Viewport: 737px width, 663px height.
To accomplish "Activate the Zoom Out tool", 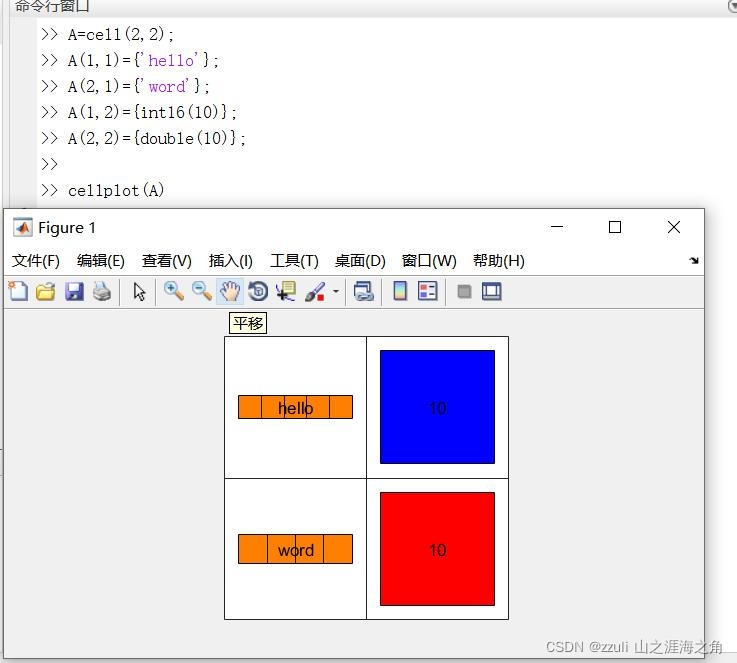I will pyautogui.click(x=202, y=291).
